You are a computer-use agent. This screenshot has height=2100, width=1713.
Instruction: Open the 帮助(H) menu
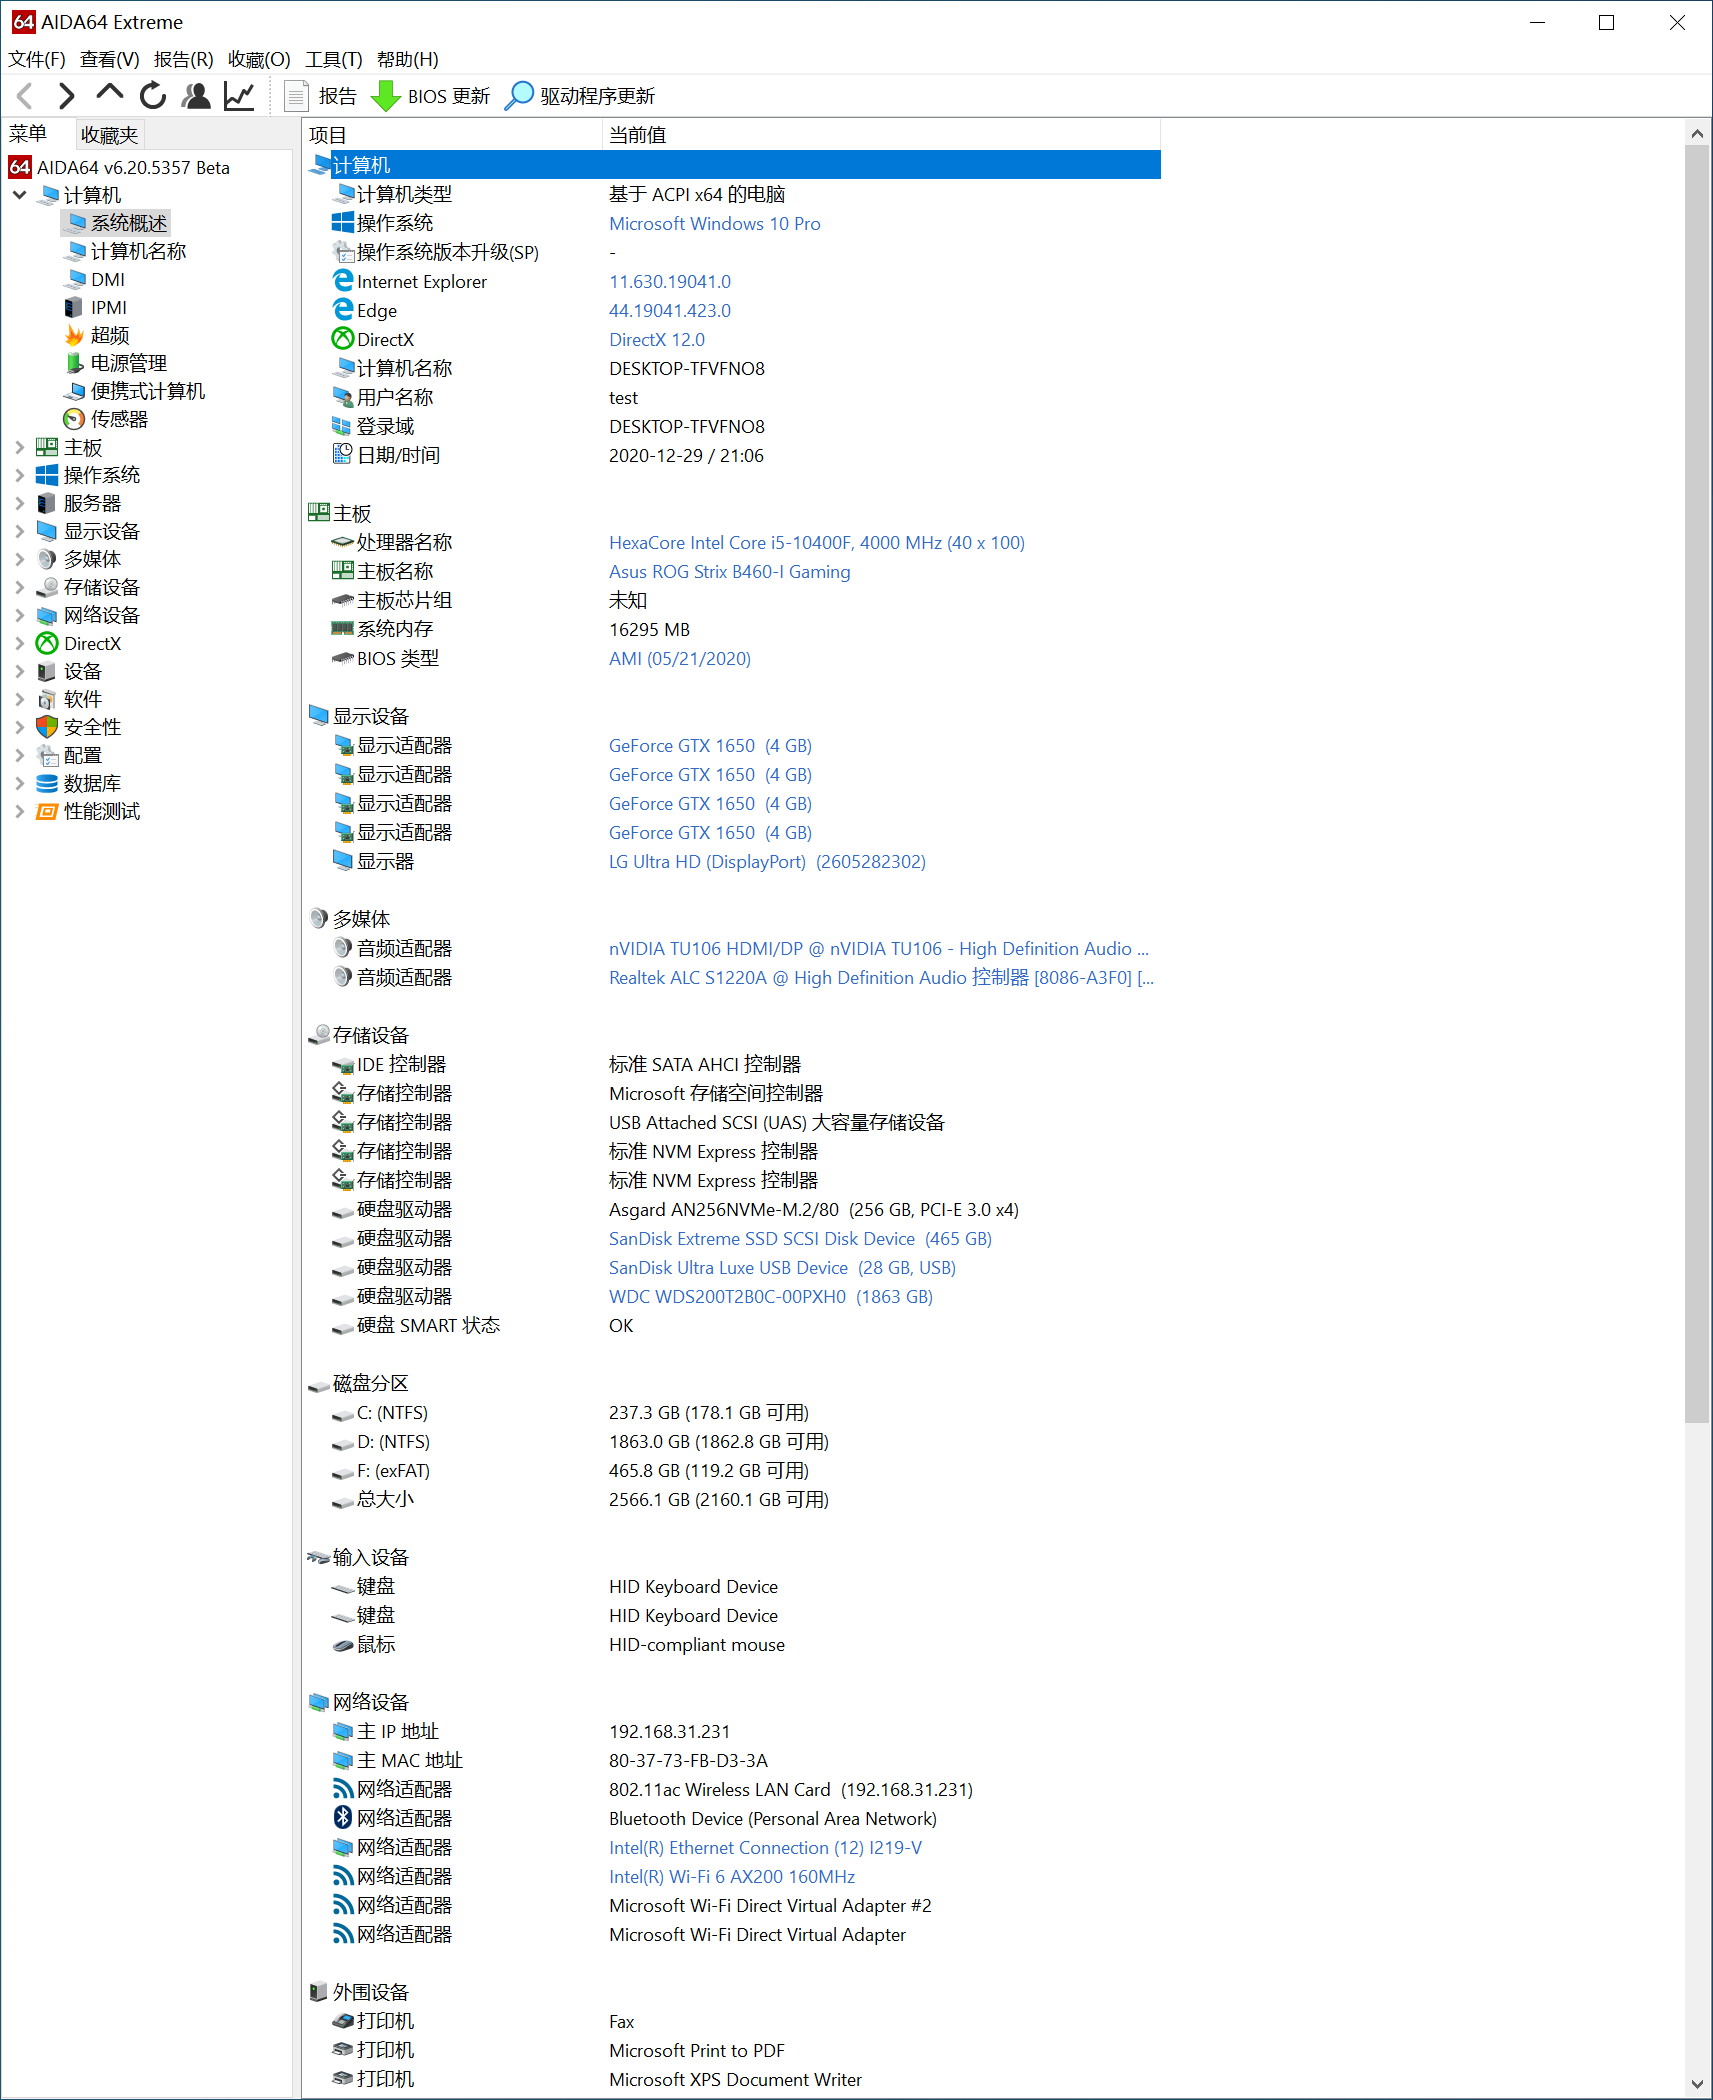[408, 59]
